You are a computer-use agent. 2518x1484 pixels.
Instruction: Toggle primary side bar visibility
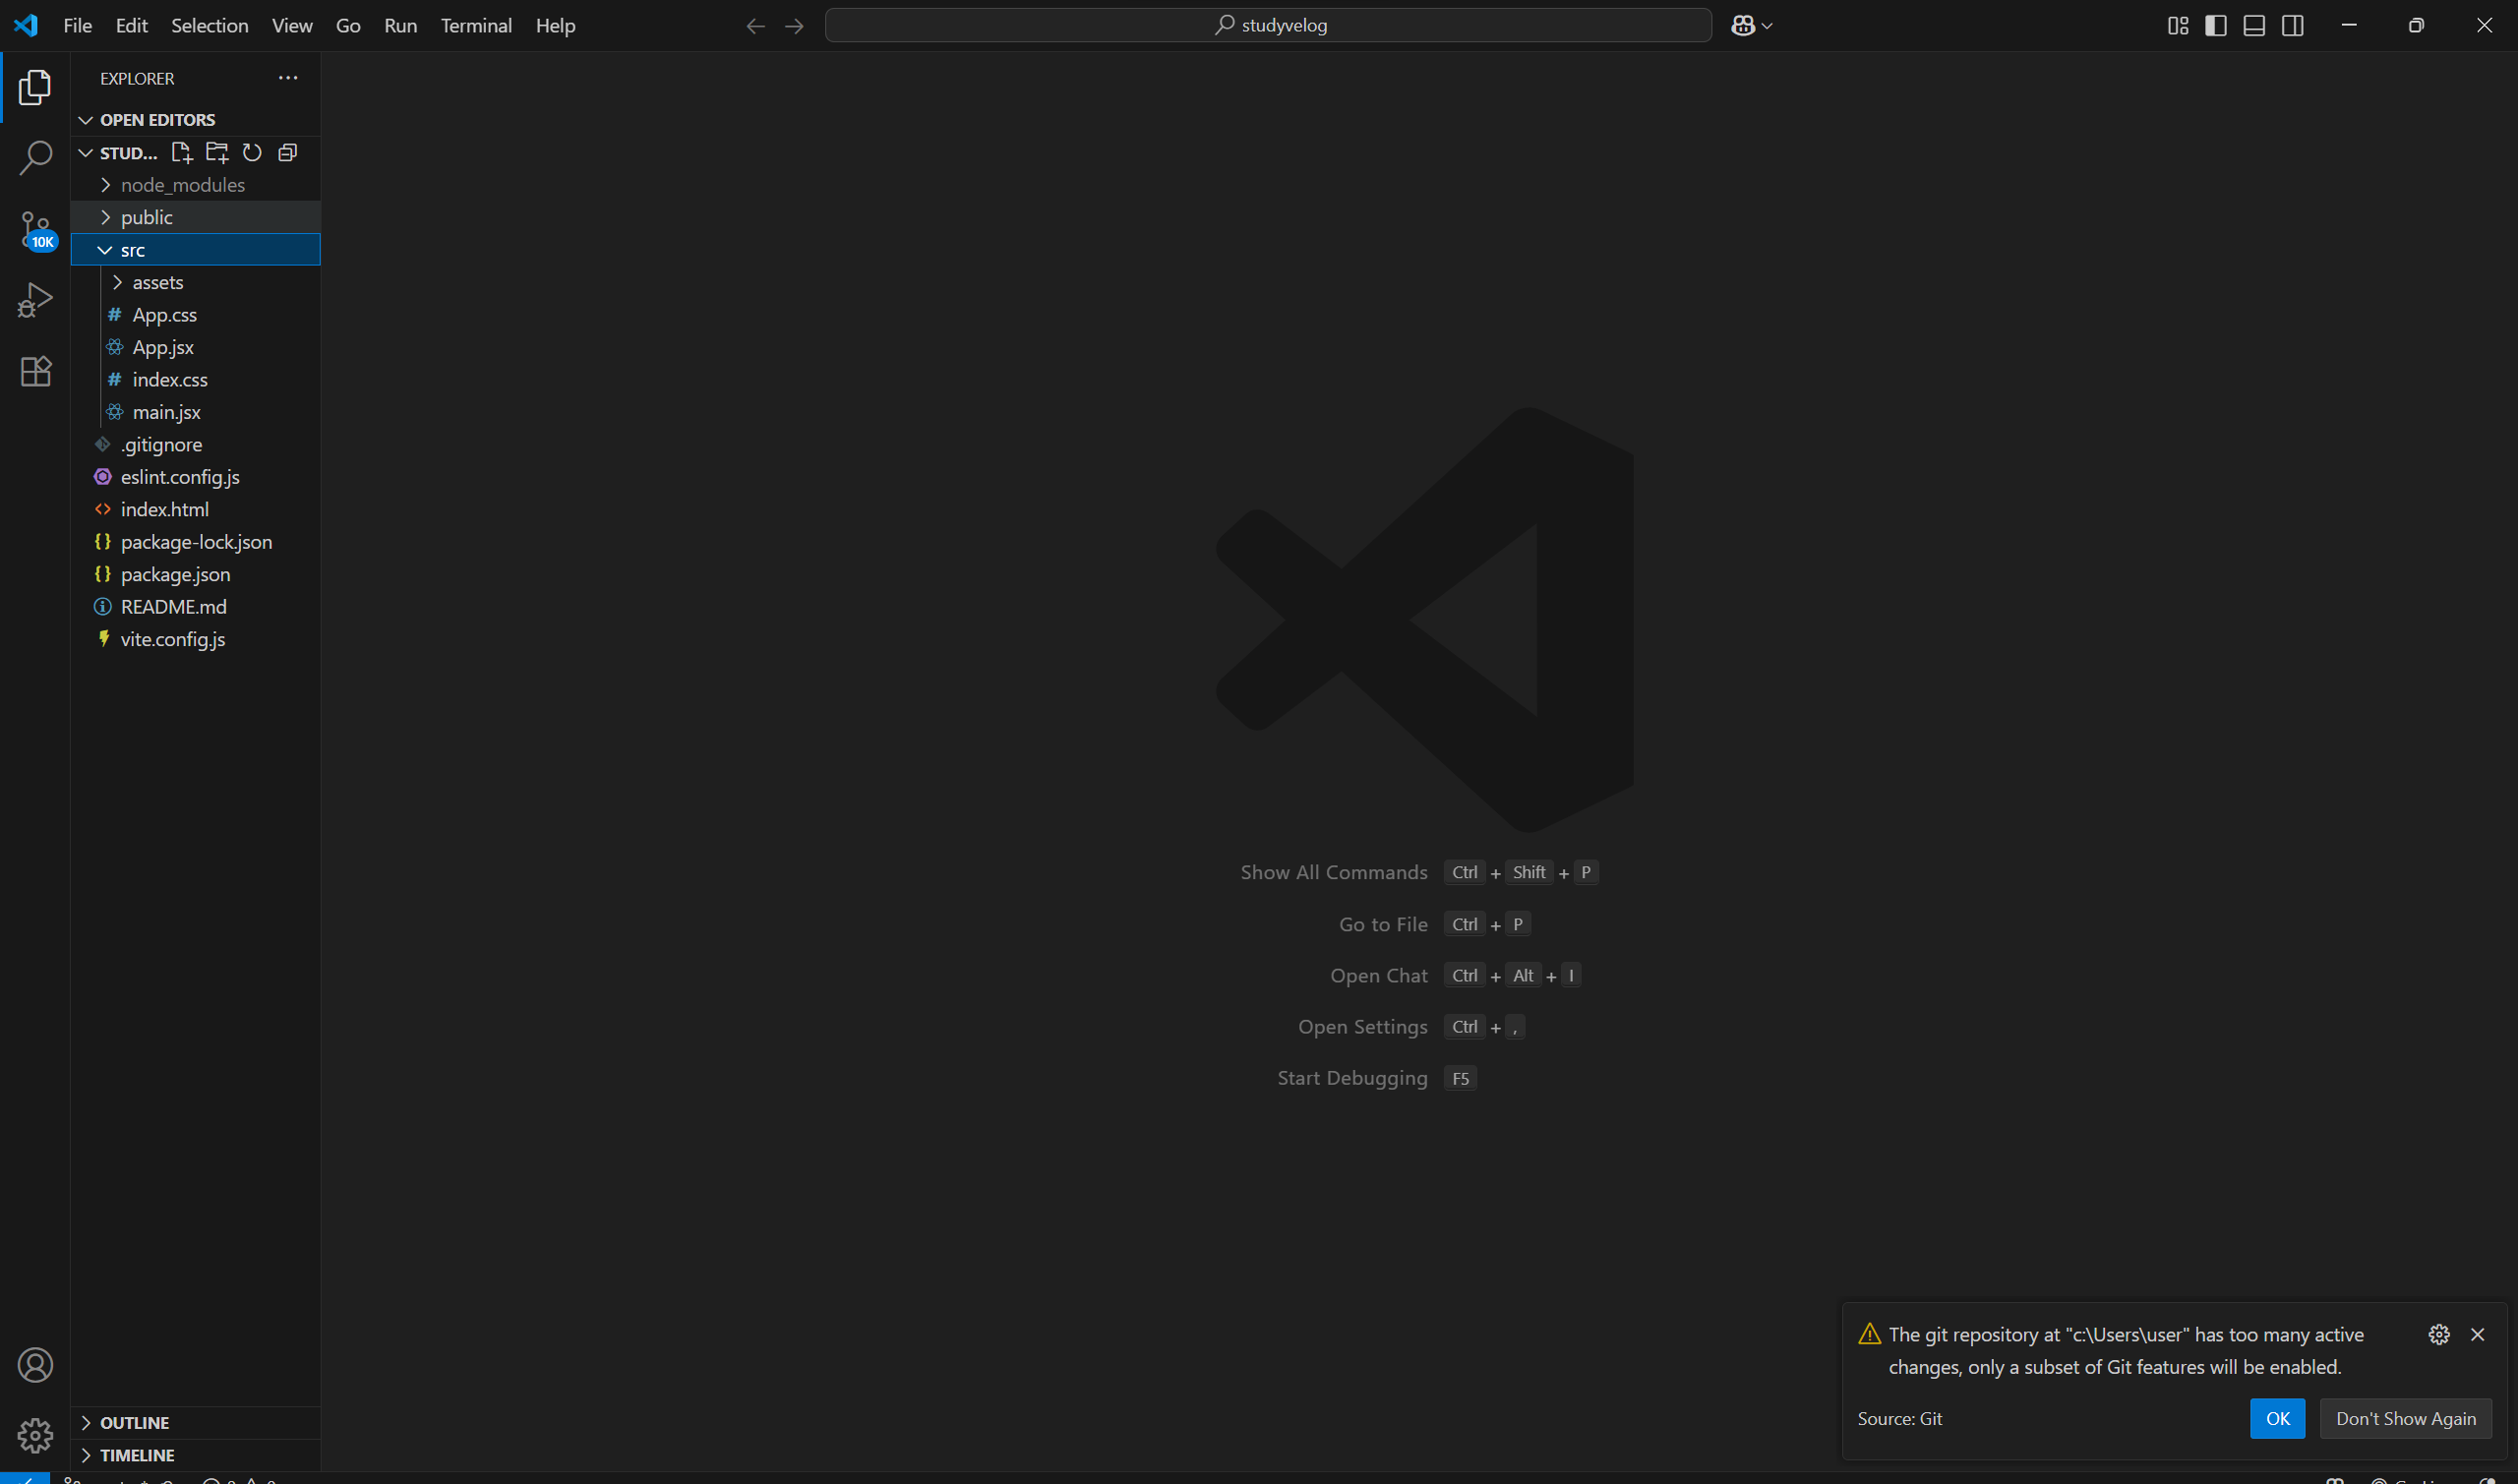pos(2215,26)
